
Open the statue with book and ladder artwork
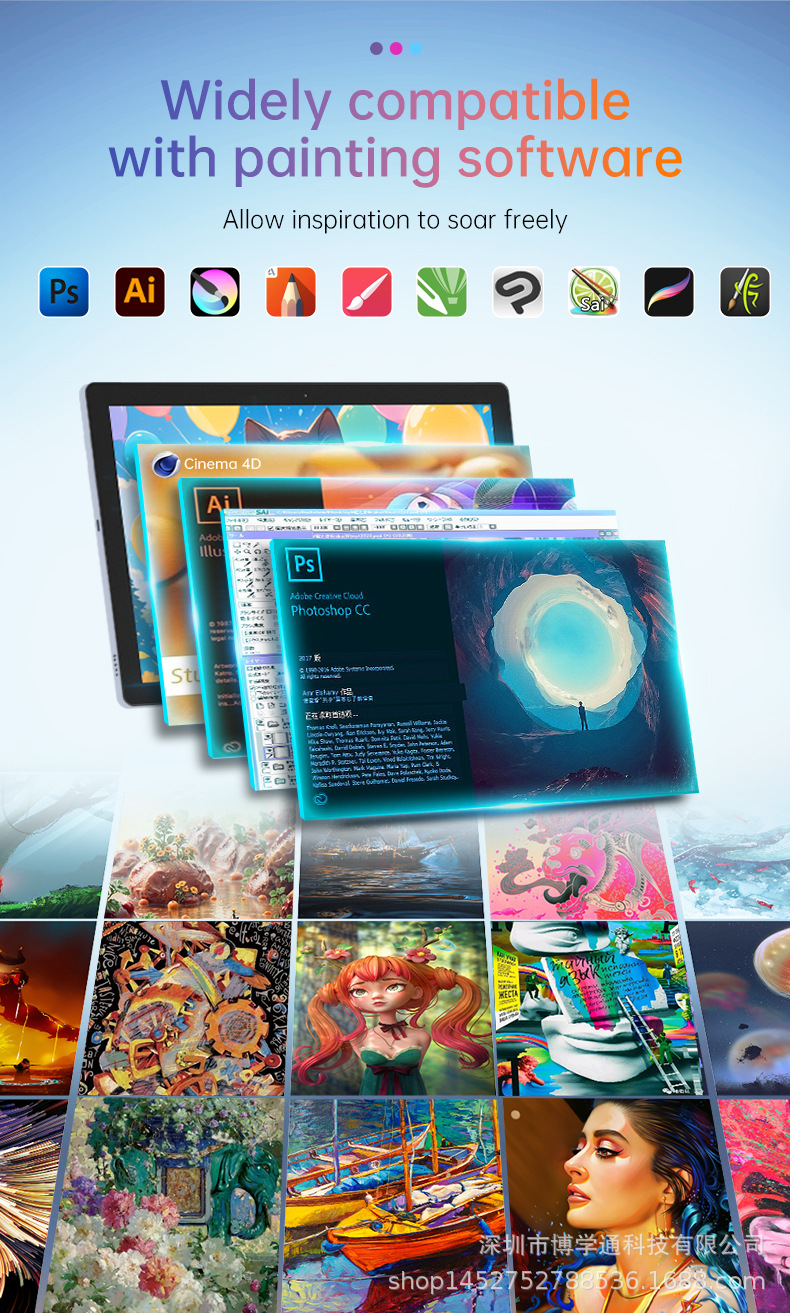point(598,1008)
